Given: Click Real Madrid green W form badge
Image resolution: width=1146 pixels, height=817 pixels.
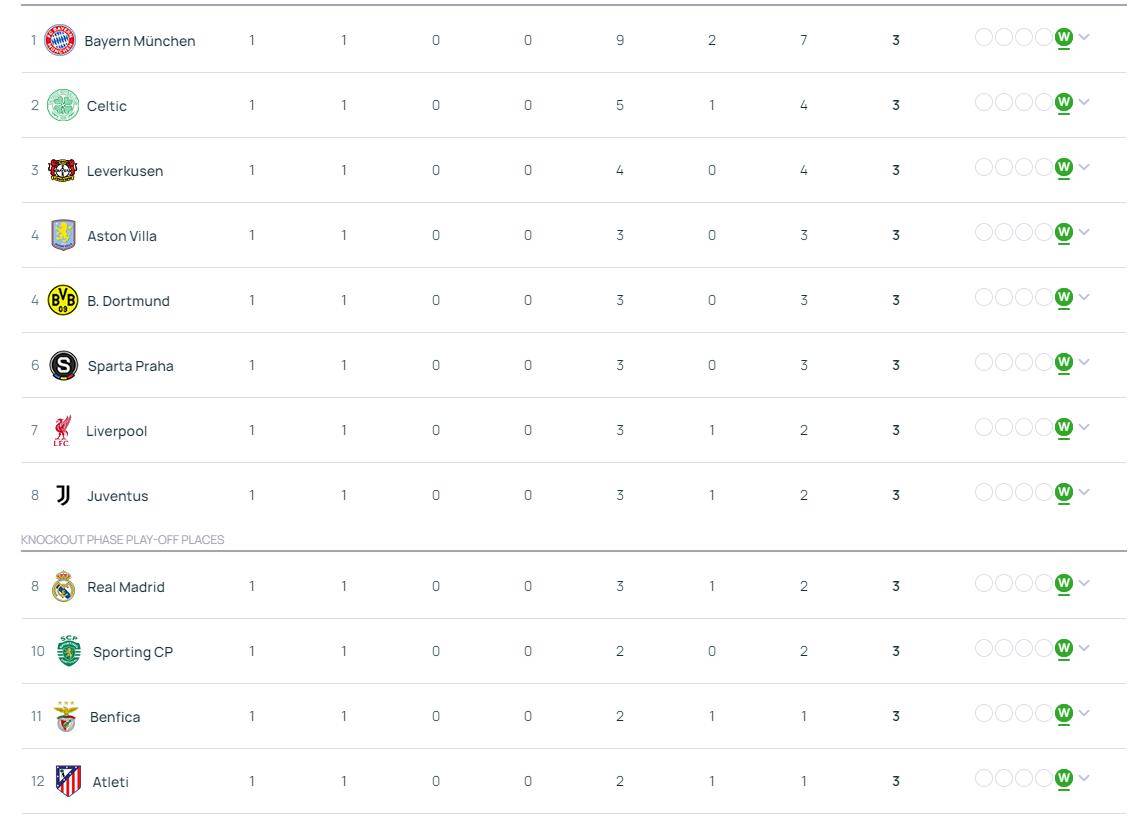Looking at the screenshot, I should (x=1064, y=584).
